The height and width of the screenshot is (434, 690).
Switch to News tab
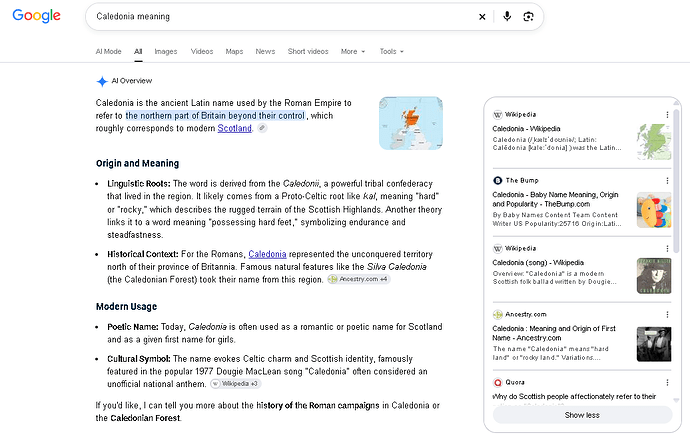tap(265, 51)
